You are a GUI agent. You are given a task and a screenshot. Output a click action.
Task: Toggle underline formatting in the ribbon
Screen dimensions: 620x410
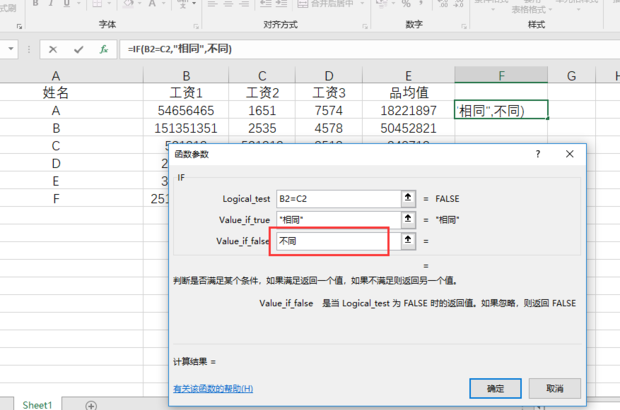coord(66,4)
